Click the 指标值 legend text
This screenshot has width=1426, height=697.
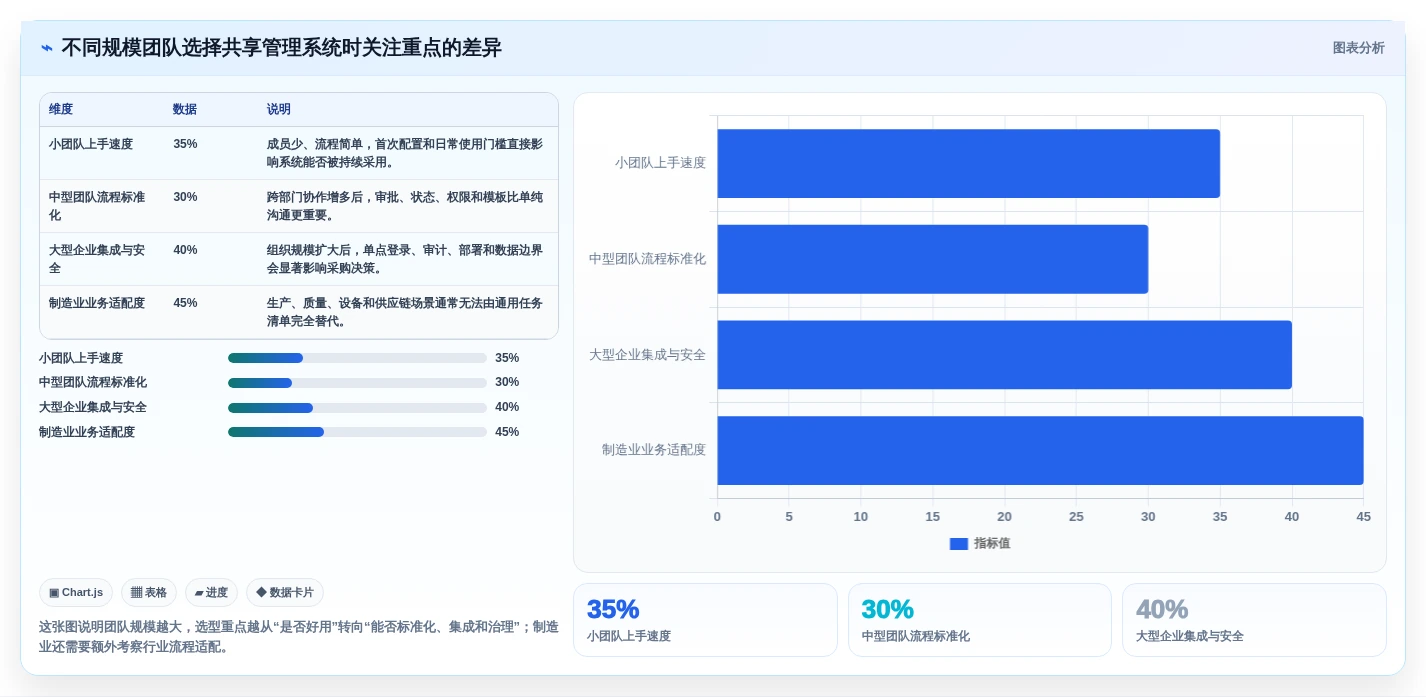pos(992,543)
